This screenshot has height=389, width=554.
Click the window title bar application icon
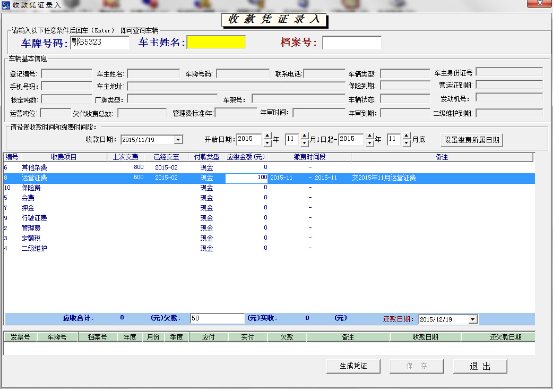6,5
